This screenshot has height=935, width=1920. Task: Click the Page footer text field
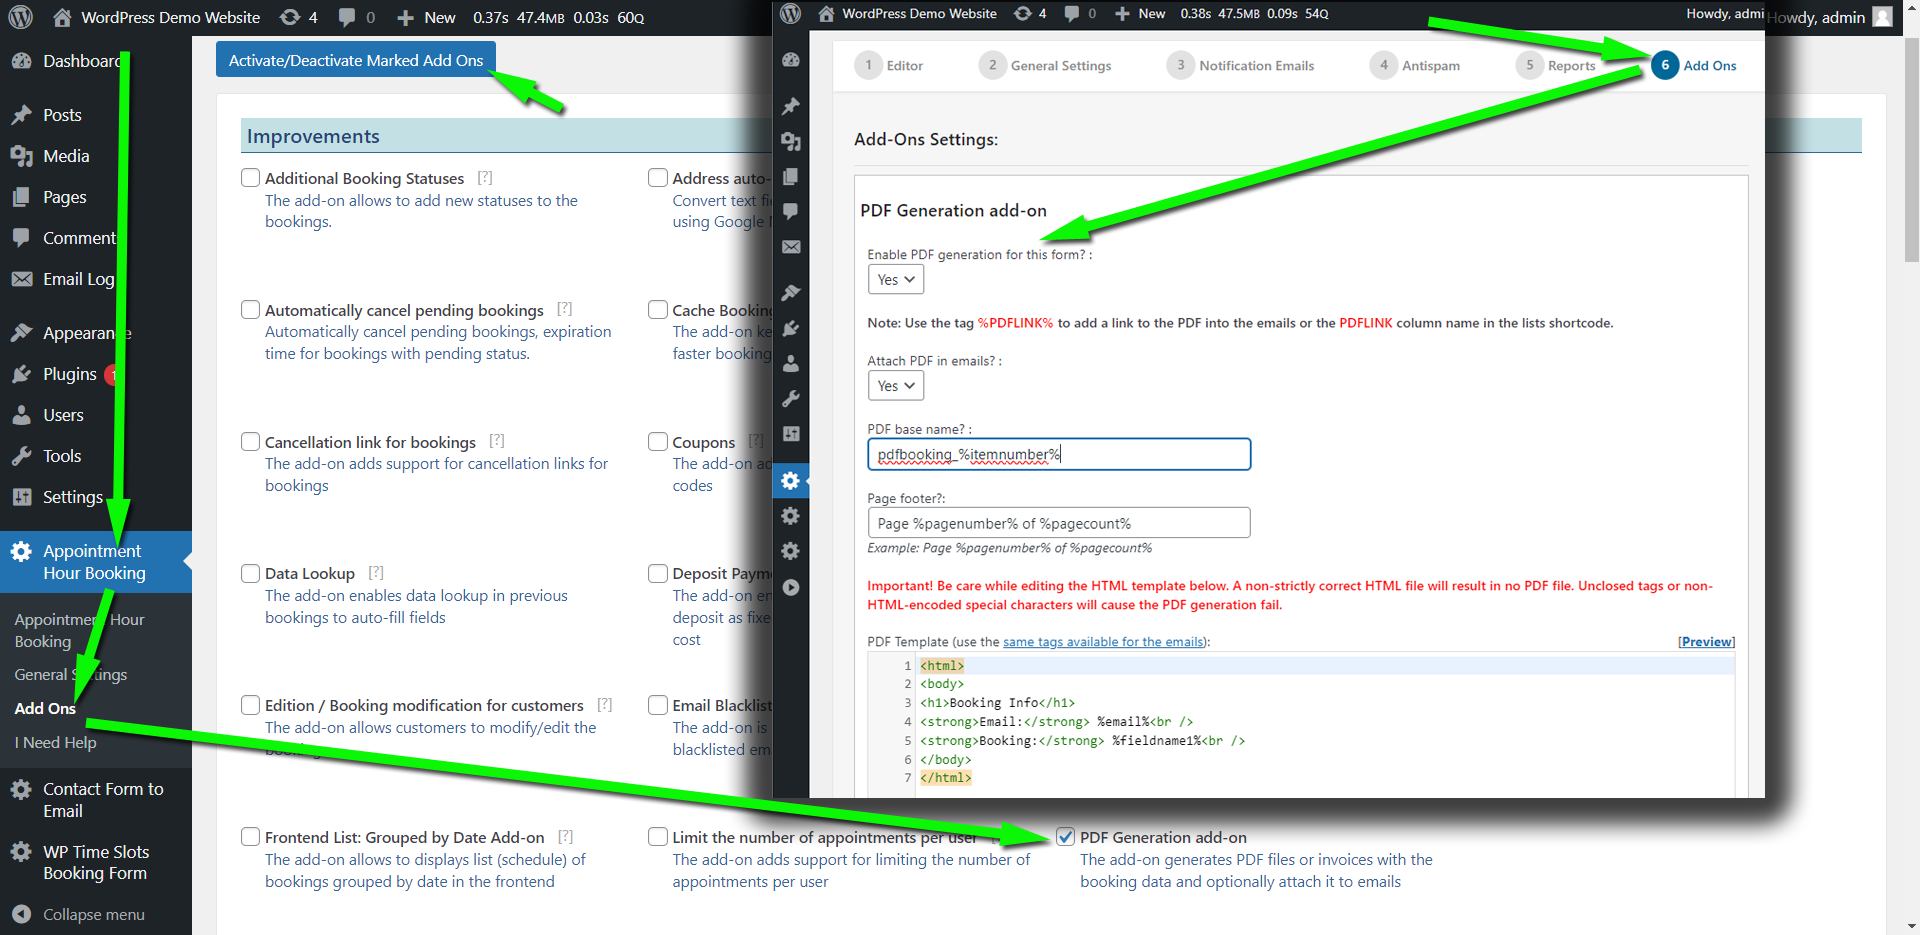(1059, 523)
